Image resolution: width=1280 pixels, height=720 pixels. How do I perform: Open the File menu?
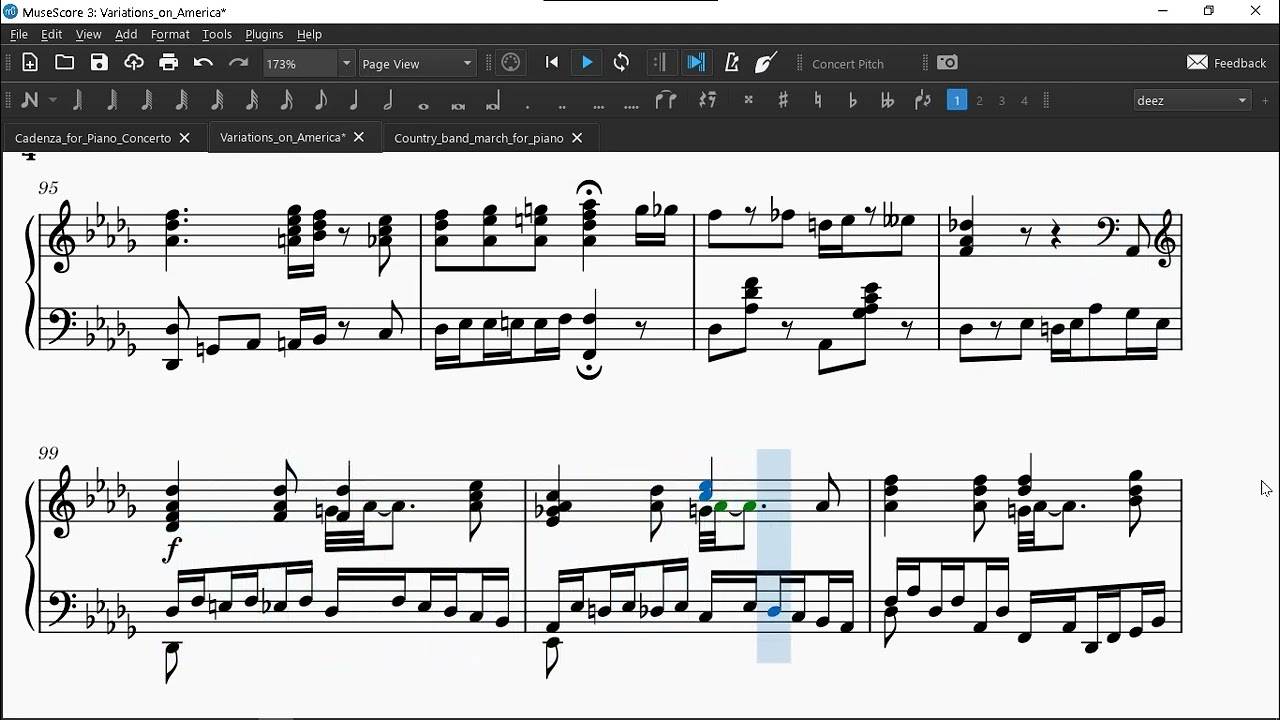pos(19,34)
